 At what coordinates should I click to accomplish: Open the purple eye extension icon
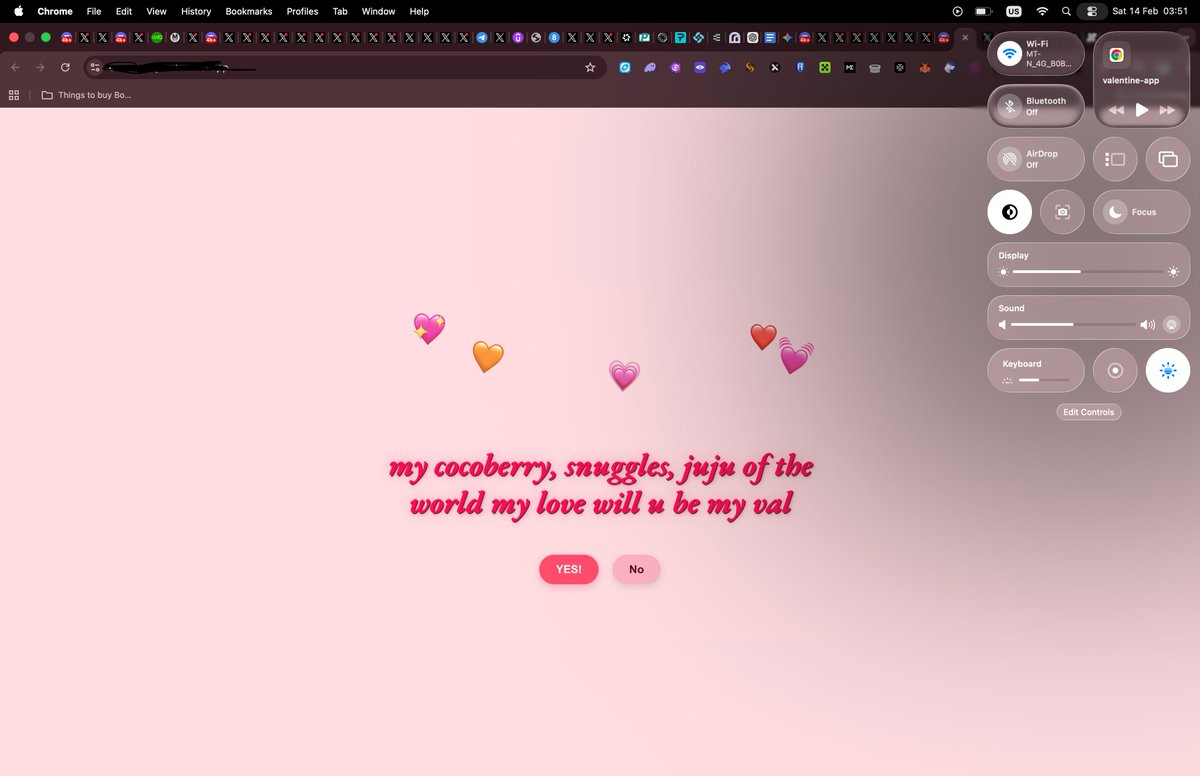pos(700,67)
